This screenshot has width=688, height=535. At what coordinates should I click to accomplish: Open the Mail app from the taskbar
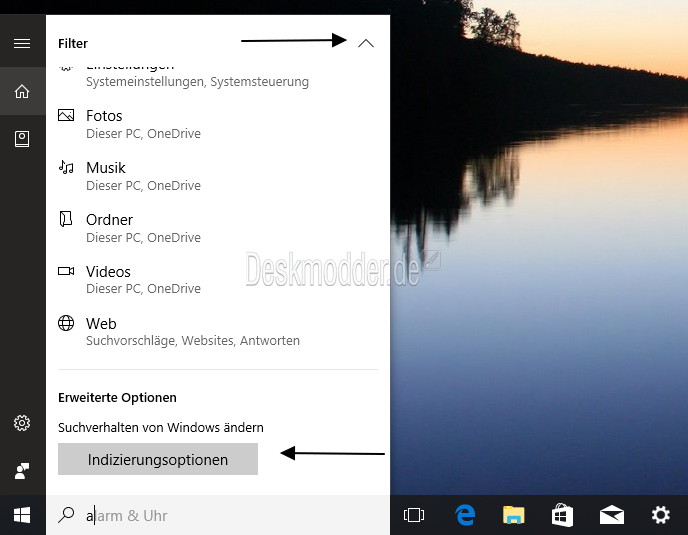(x=612, y=515)
